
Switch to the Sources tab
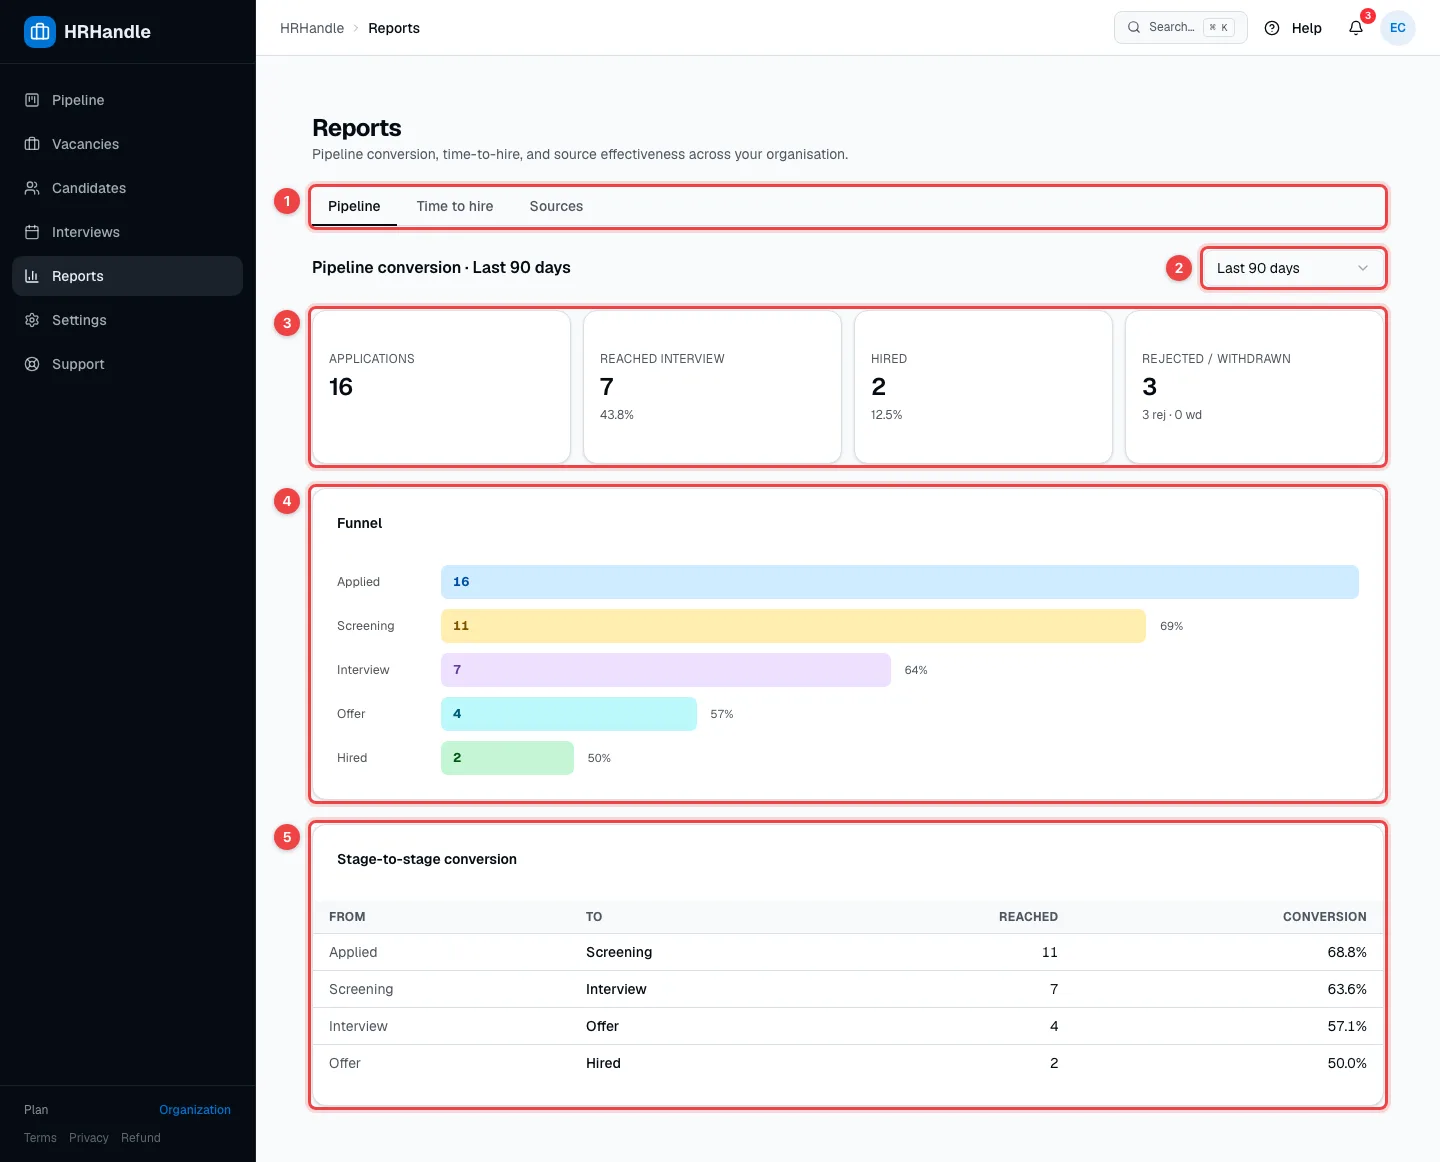click(x=556, y=206)
